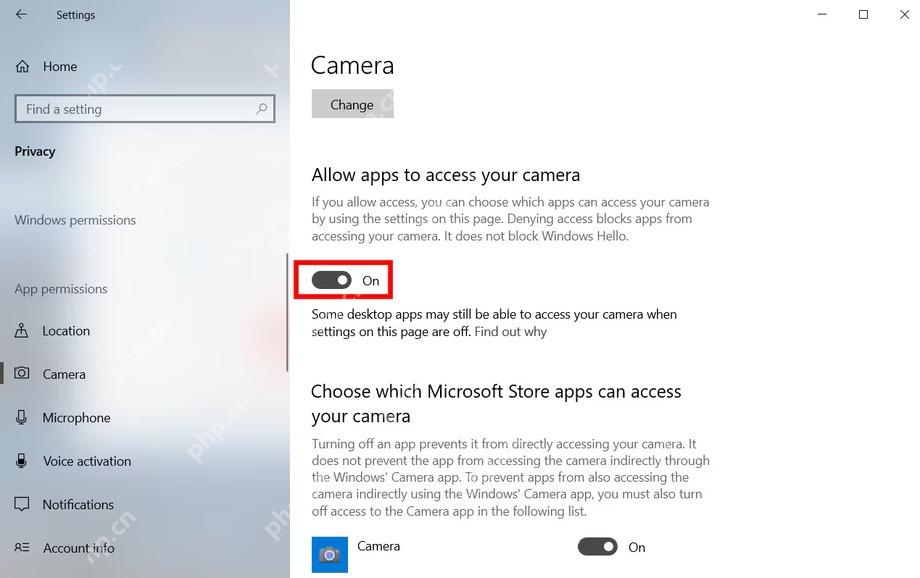This screenshot has height=578, width=920.
Task: Click the Camera app name label
Action: coord(378,546)
